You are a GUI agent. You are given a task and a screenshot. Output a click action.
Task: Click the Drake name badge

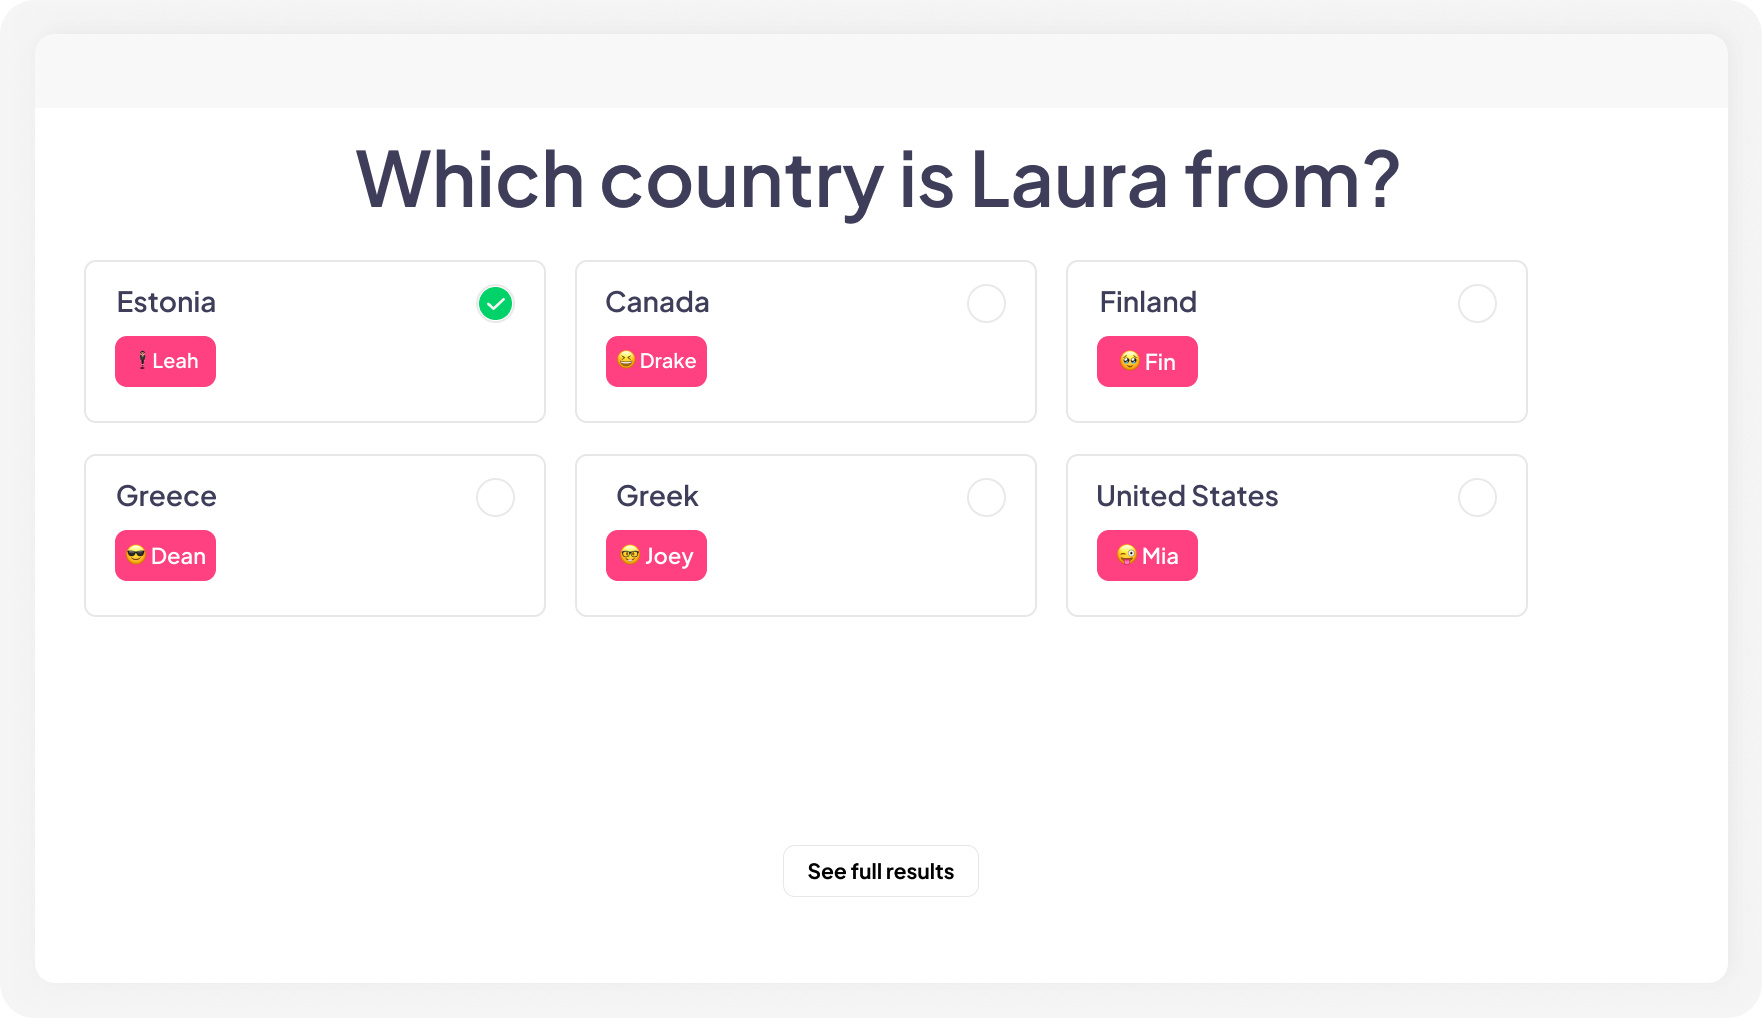pyautogui.click(x=656, y=361)
